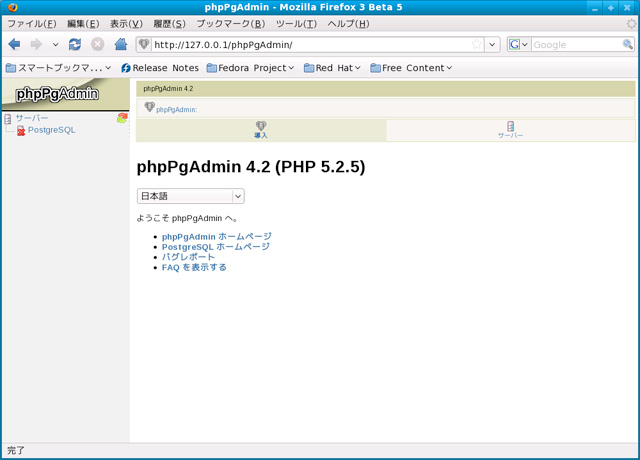This screenshot has width=640, height=460.
Task: Click the disconnected PostgreSQL server icon
Action: coord(21,131)
